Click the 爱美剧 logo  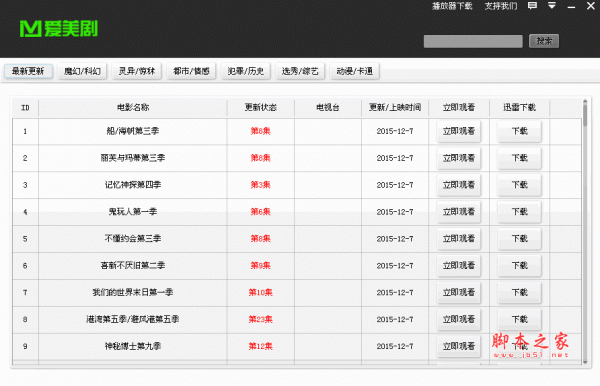59,29
